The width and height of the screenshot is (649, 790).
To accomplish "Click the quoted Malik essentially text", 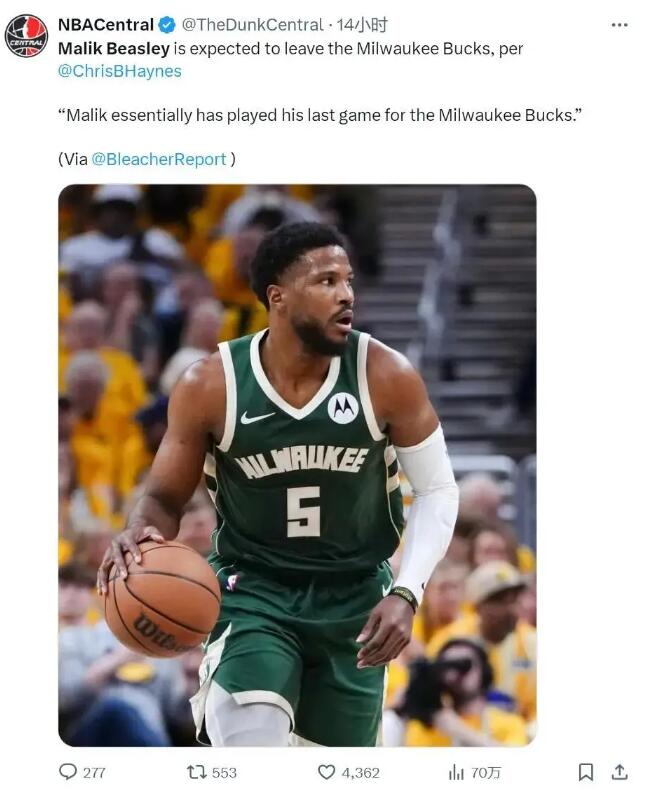I will pos(320,115).
